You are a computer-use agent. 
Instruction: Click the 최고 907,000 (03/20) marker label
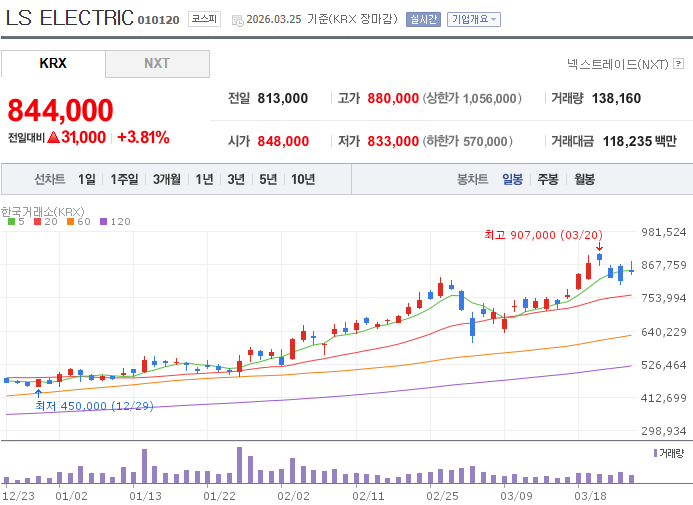point(543,235)
